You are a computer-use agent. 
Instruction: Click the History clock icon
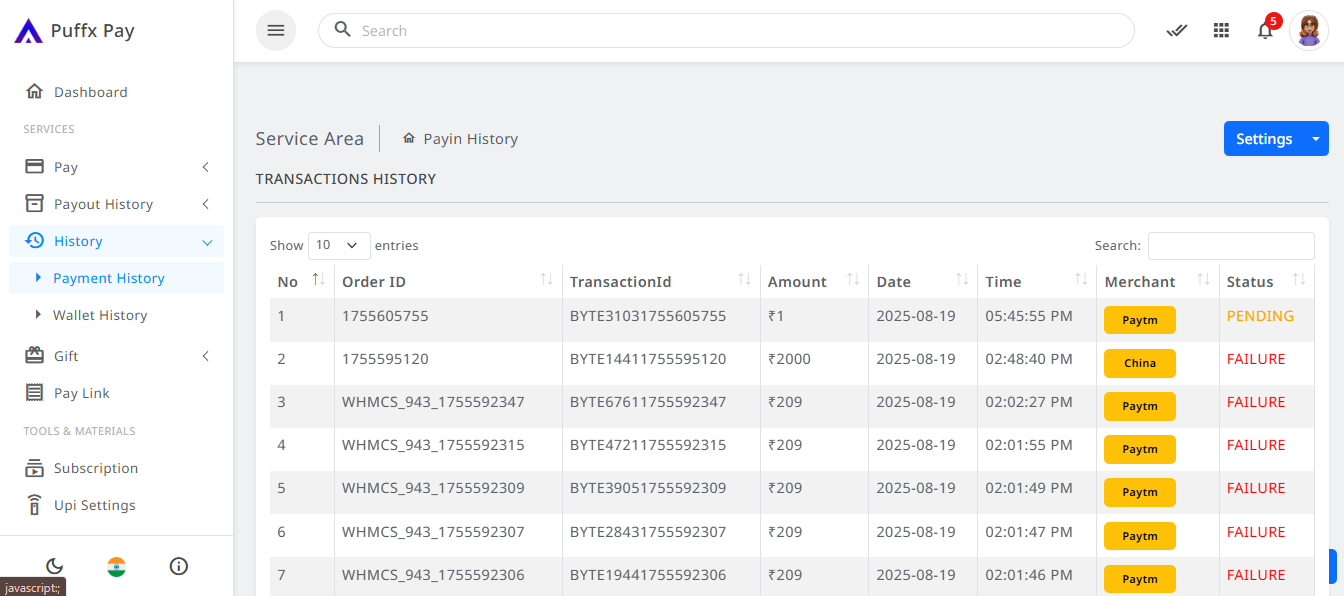[x=35, y=240]
